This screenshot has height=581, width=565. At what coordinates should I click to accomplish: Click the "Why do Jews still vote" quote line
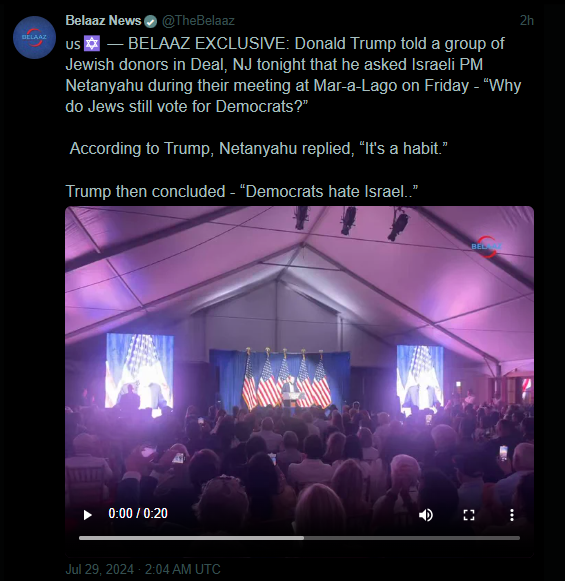[x=293, y=96]
